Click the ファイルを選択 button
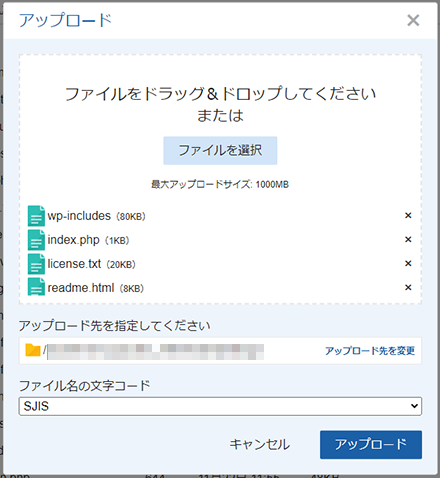The width and height of the screenshot is (440, 478). click(220, 150)
